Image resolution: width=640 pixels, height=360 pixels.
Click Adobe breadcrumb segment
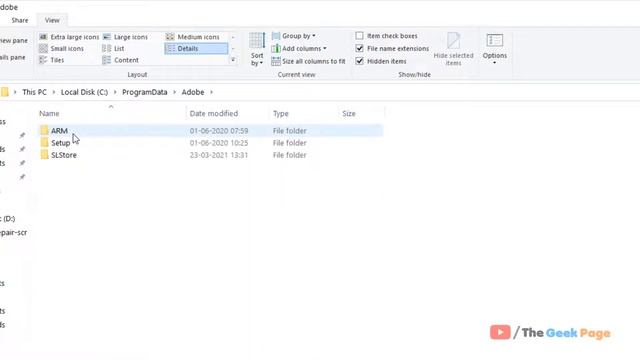[x=193, y=92]
